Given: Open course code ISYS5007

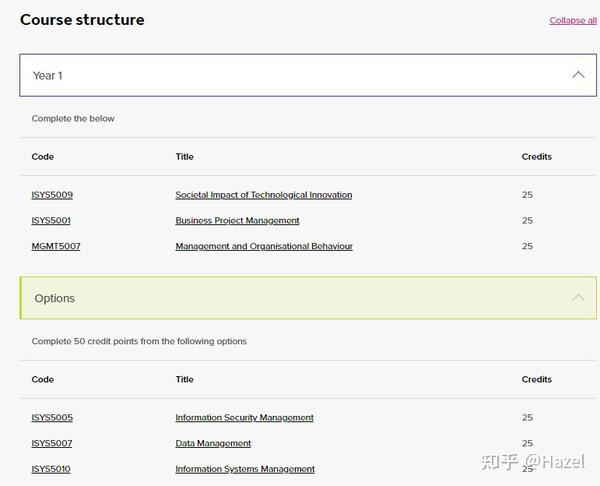Looking at the screenshot, I should tap(52, 443).
